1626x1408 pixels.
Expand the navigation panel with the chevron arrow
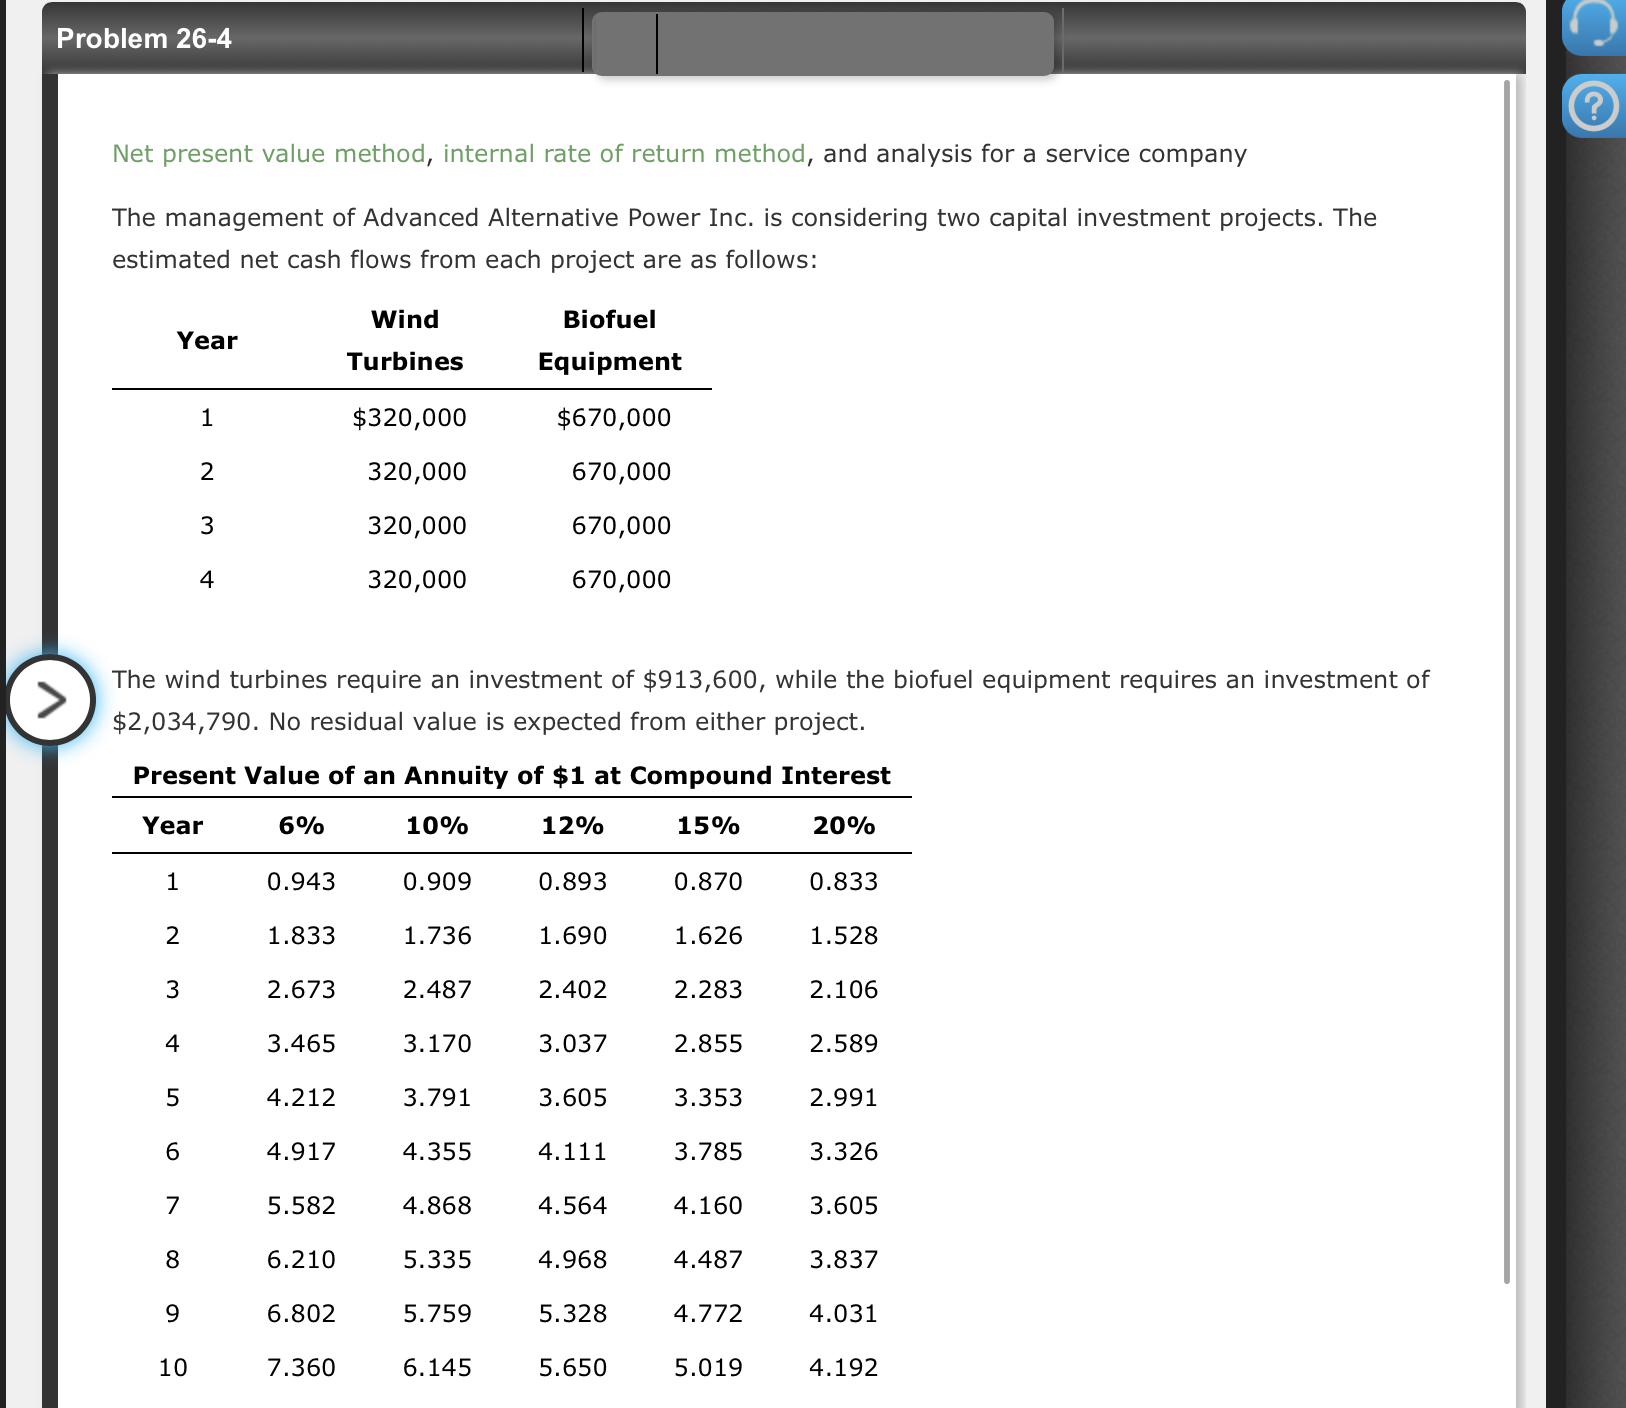coord(51,700)
